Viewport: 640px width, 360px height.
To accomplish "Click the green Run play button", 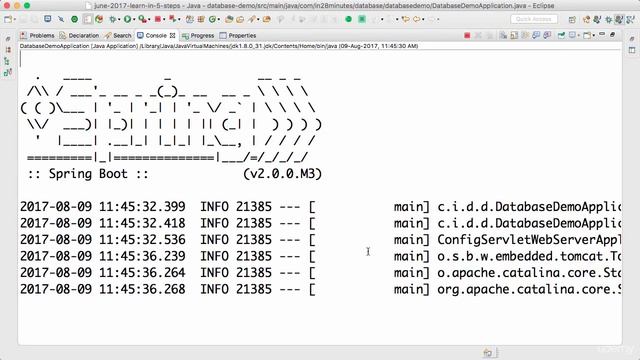I will pos(127,19).
